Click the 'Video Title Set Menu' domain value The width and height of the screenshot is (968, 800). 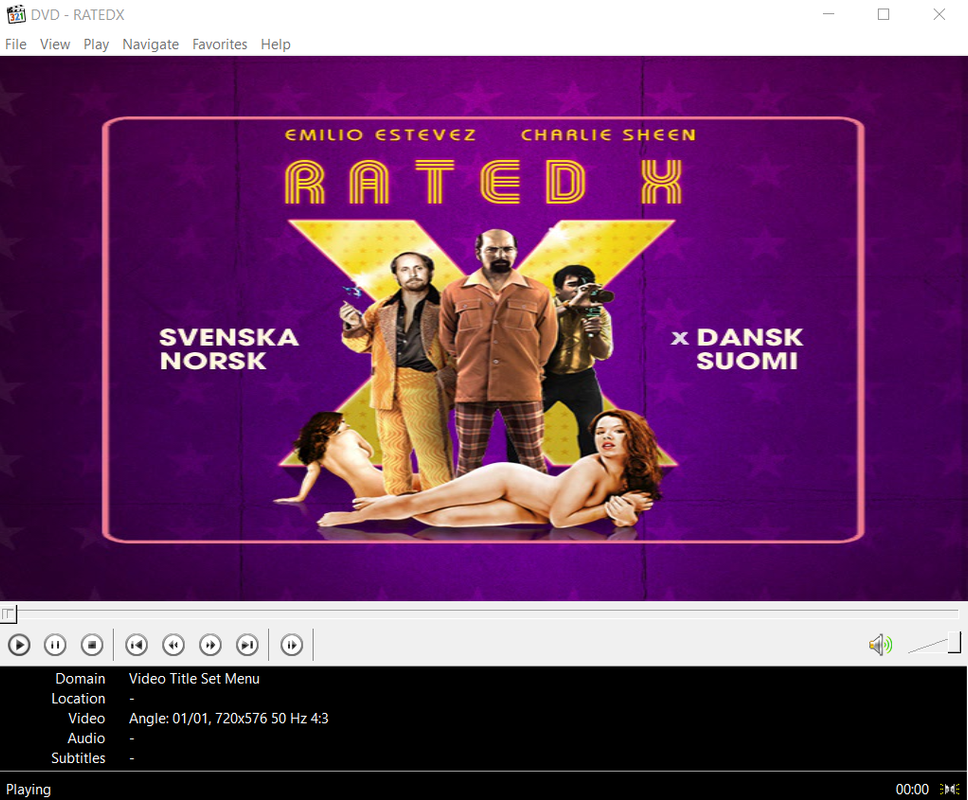194,678
